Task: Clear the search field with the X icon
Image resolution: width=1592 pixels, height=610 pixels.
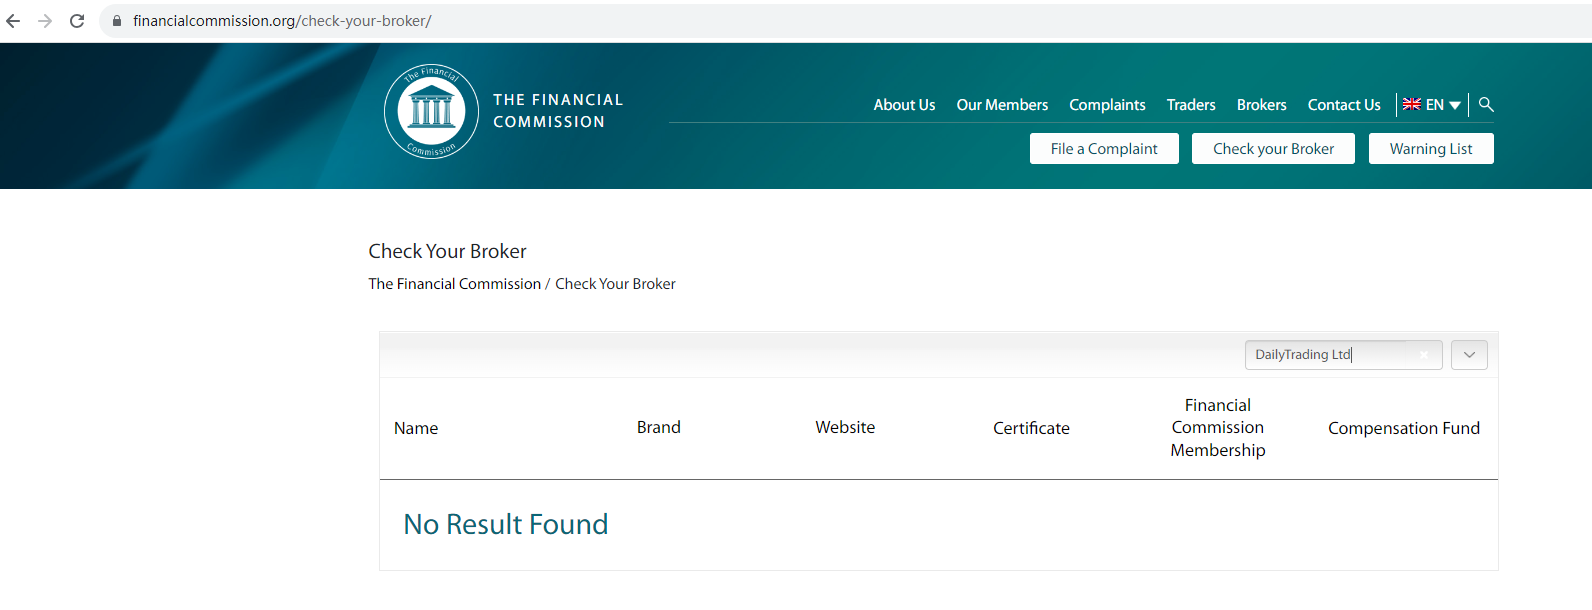Action: (x=1424, y=355)
